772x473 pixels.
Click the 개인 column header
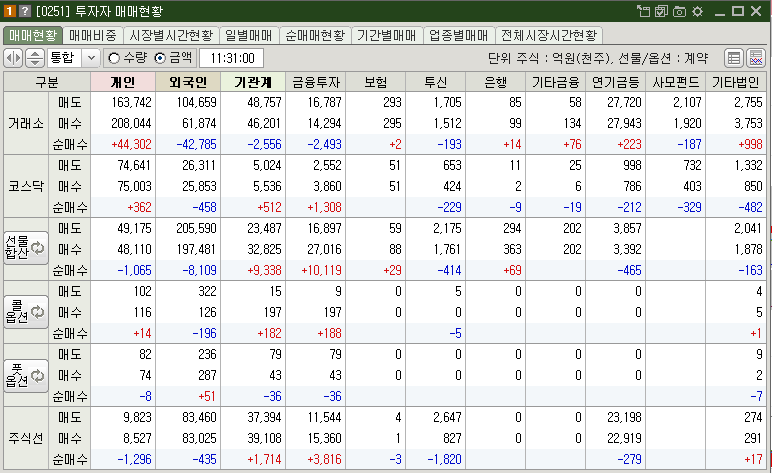click(123, 82)
